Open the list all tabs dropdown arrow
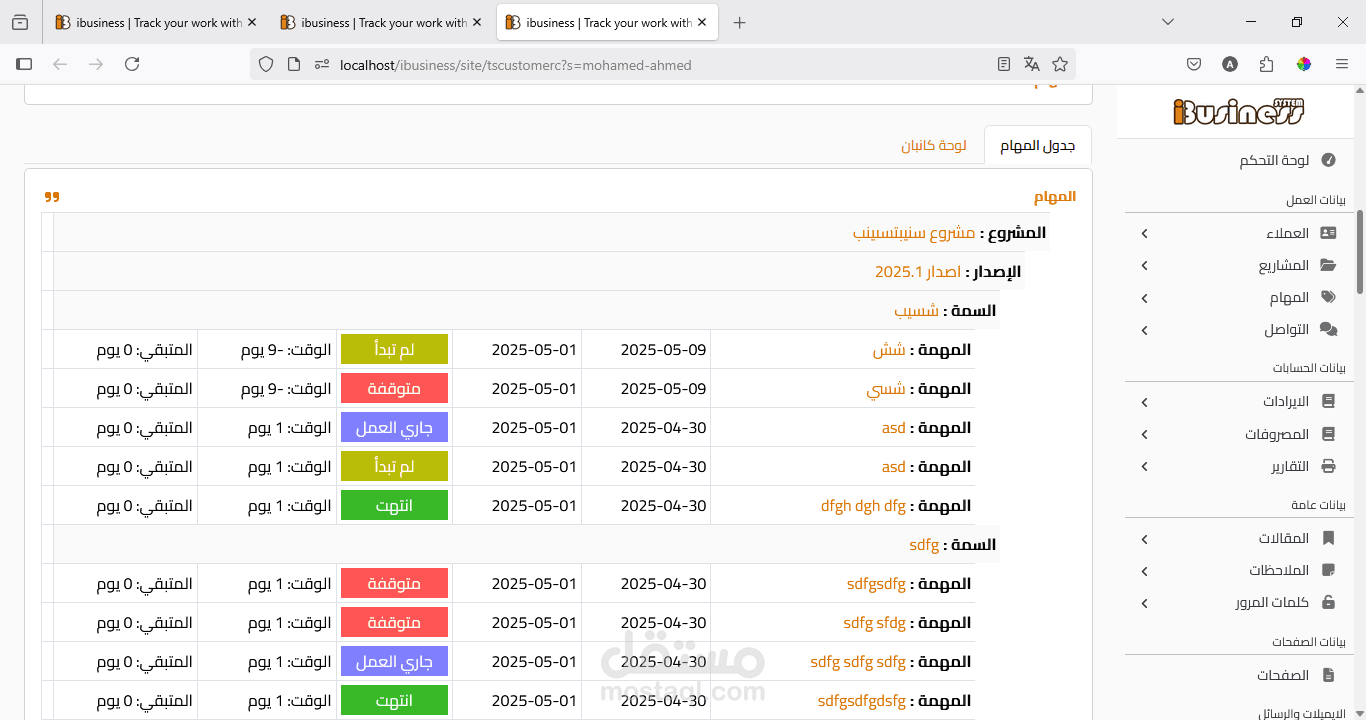Viewport: 1366px width, 720px height. (1168, 22)
